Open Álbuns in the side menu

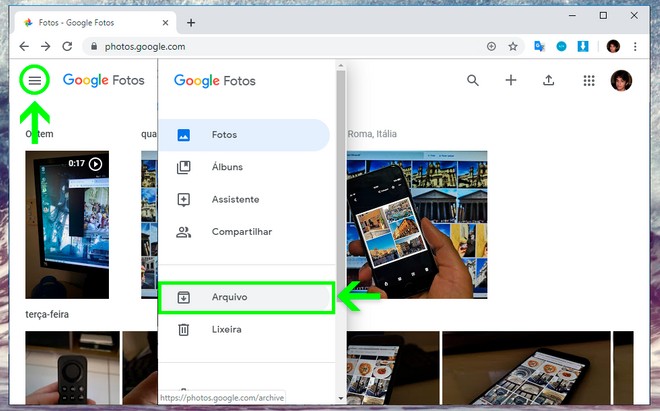(244, 167)
